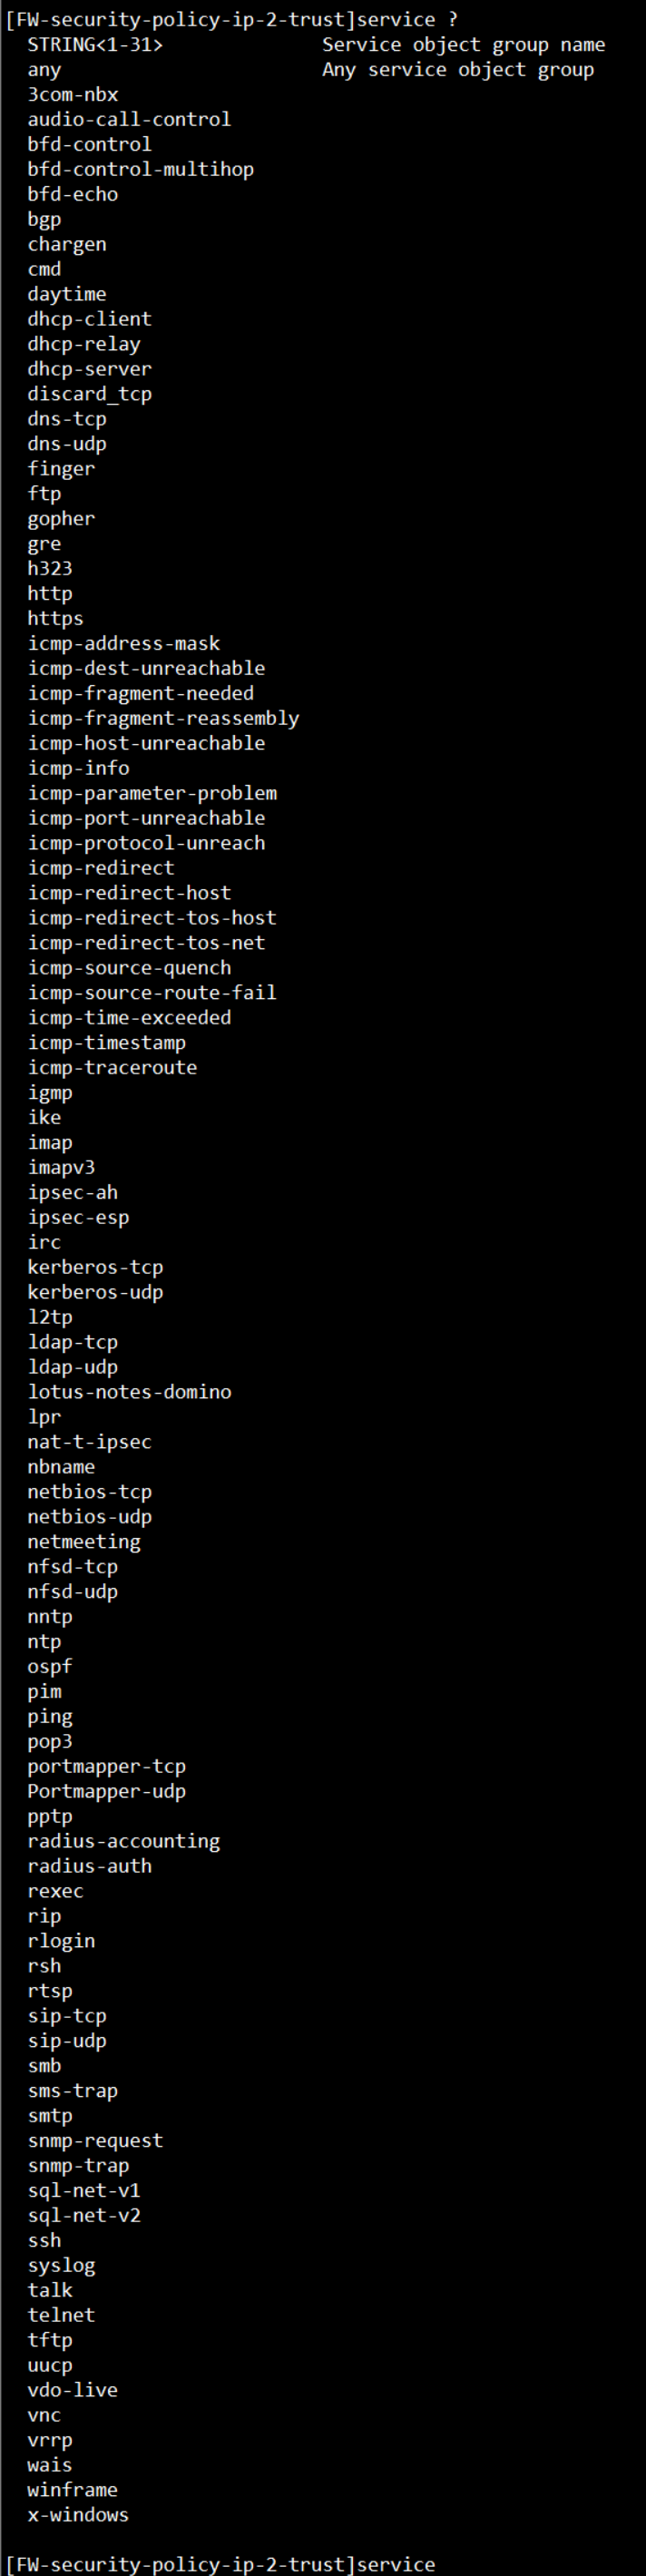The height and width of the screenshot is (2576, 646).
Task: Select the 'sql-net-v2' entry
Action: coord(84,2215)
